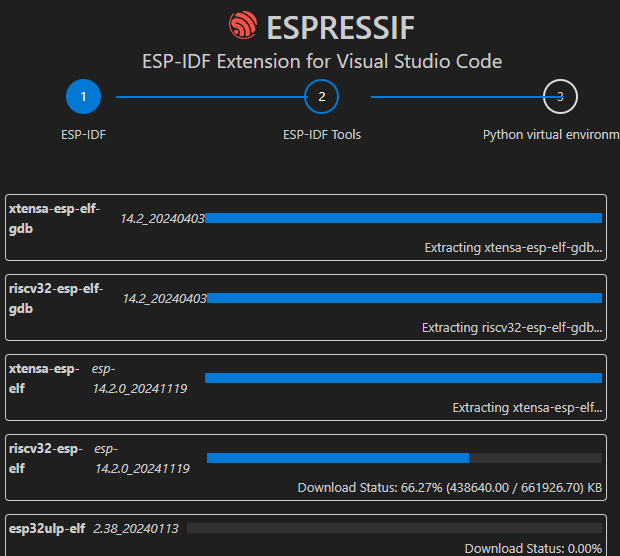Click version '2.38_20240113' of esp32ulp-elf
The image size is (620, 556).
click(x=136, y=528)
